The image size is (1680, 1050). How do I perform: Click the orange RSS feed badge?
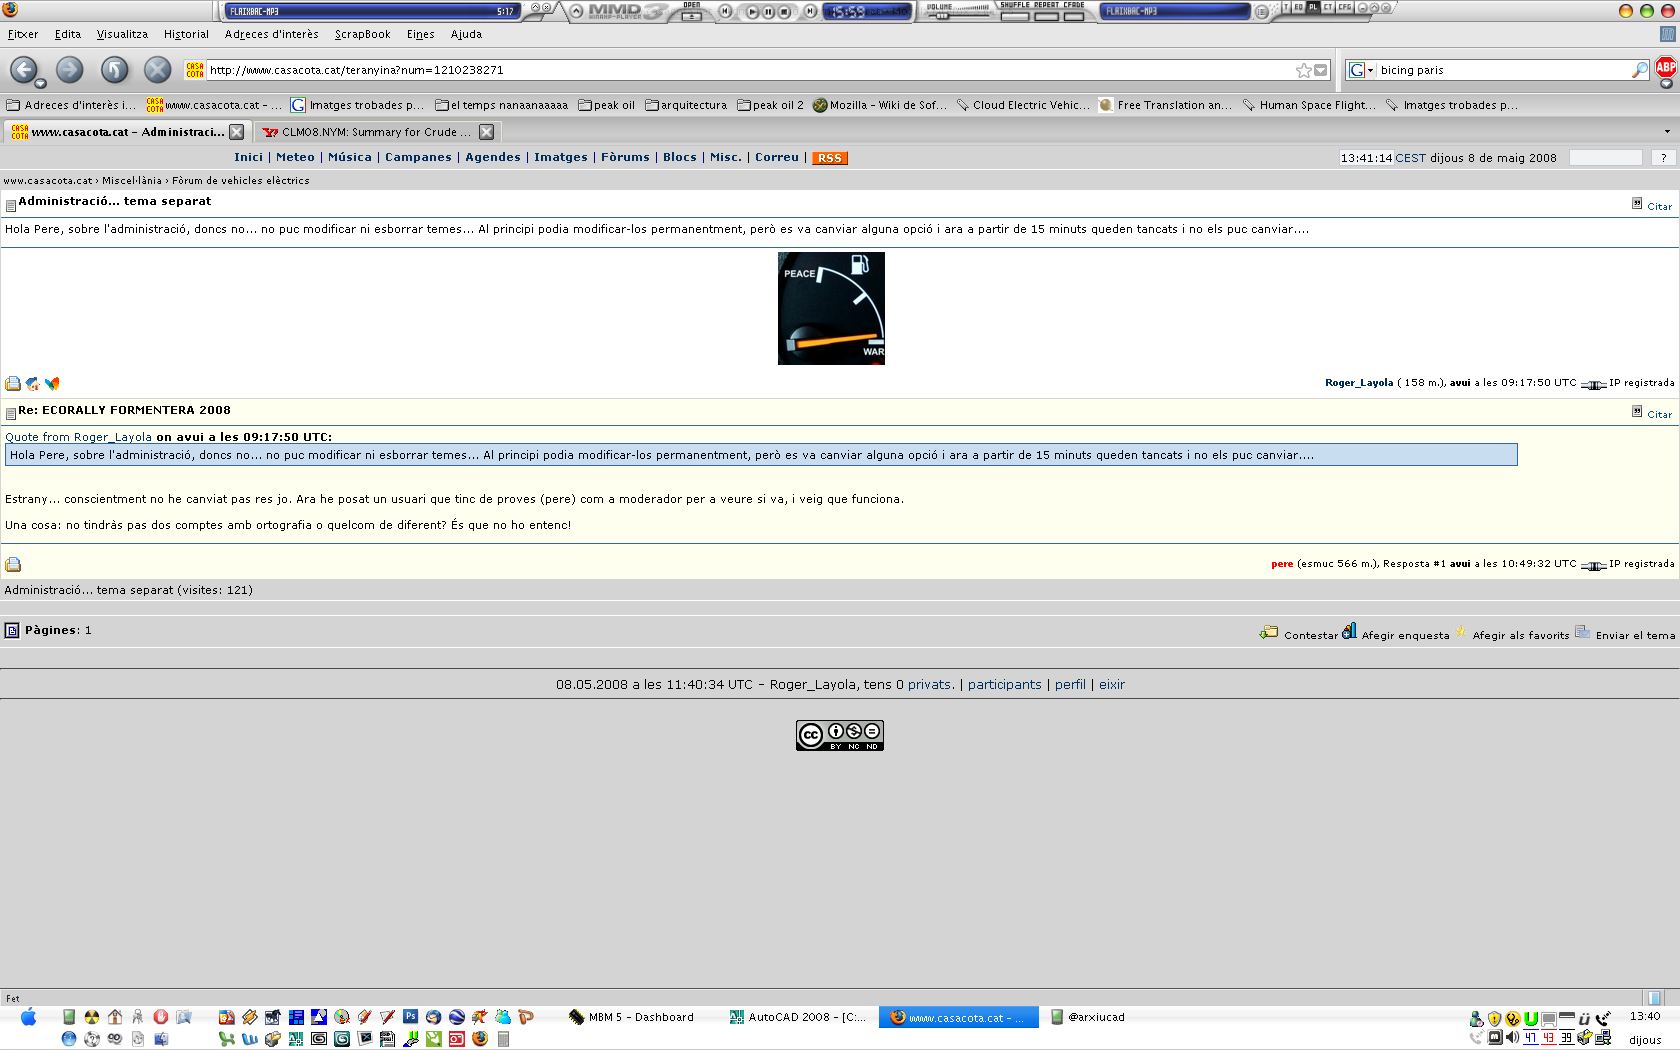tap(829, 158)
